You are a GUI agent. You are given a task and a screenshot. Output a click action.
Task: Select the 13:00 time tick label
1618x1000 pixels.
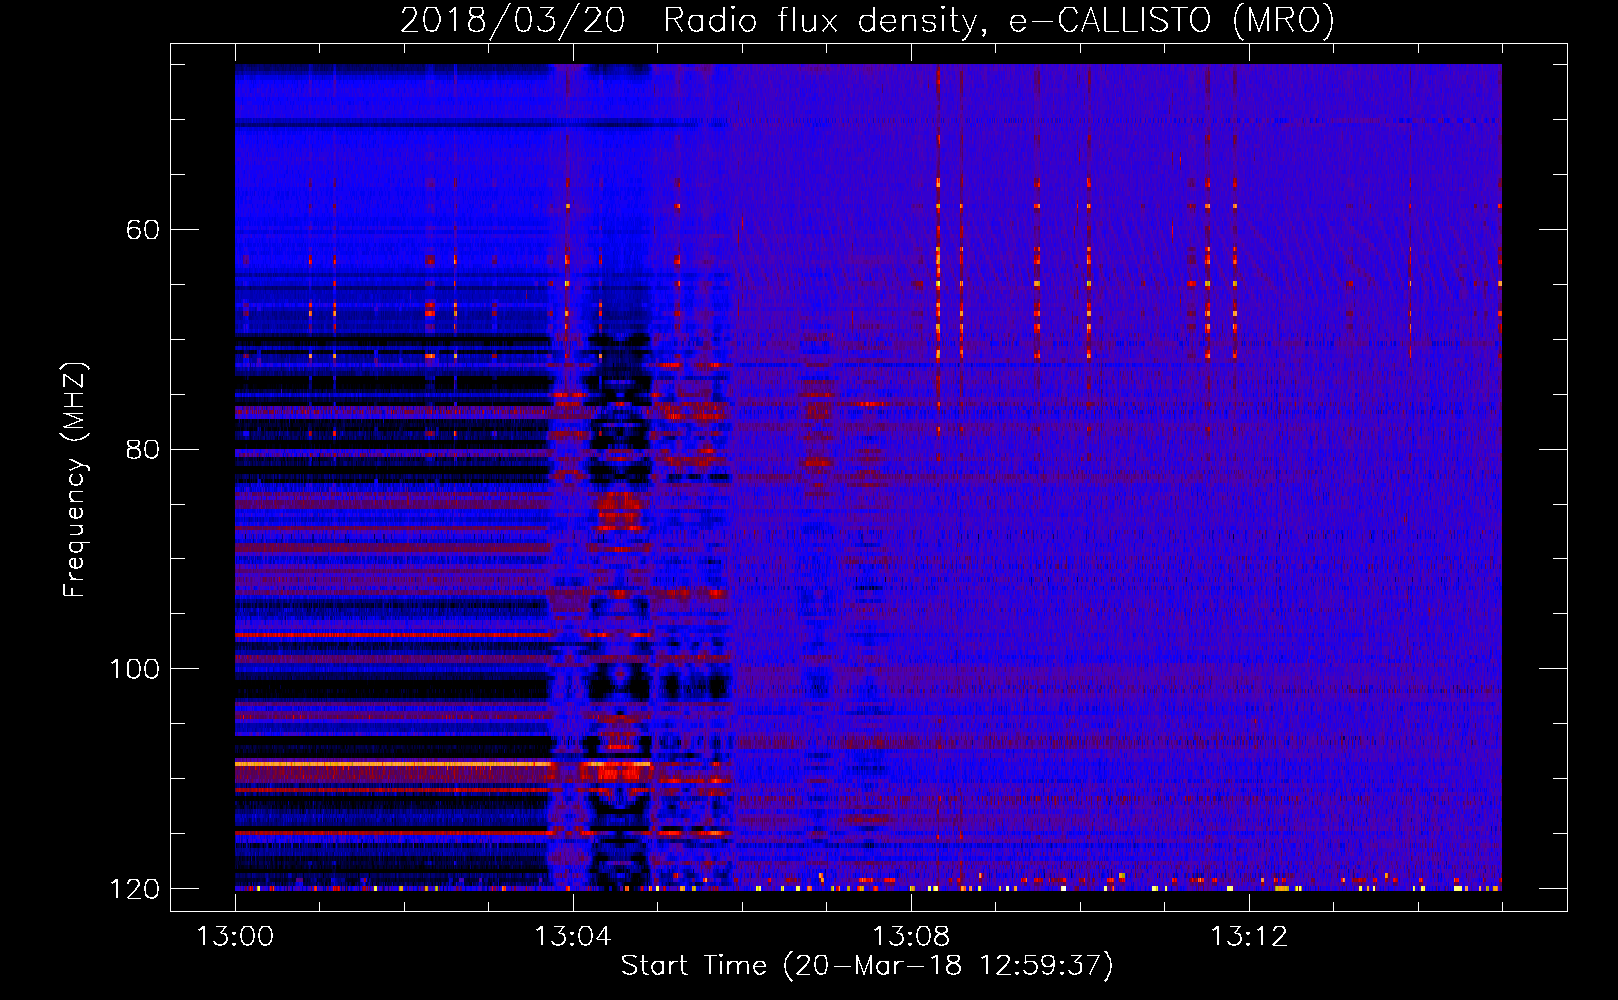235,937
